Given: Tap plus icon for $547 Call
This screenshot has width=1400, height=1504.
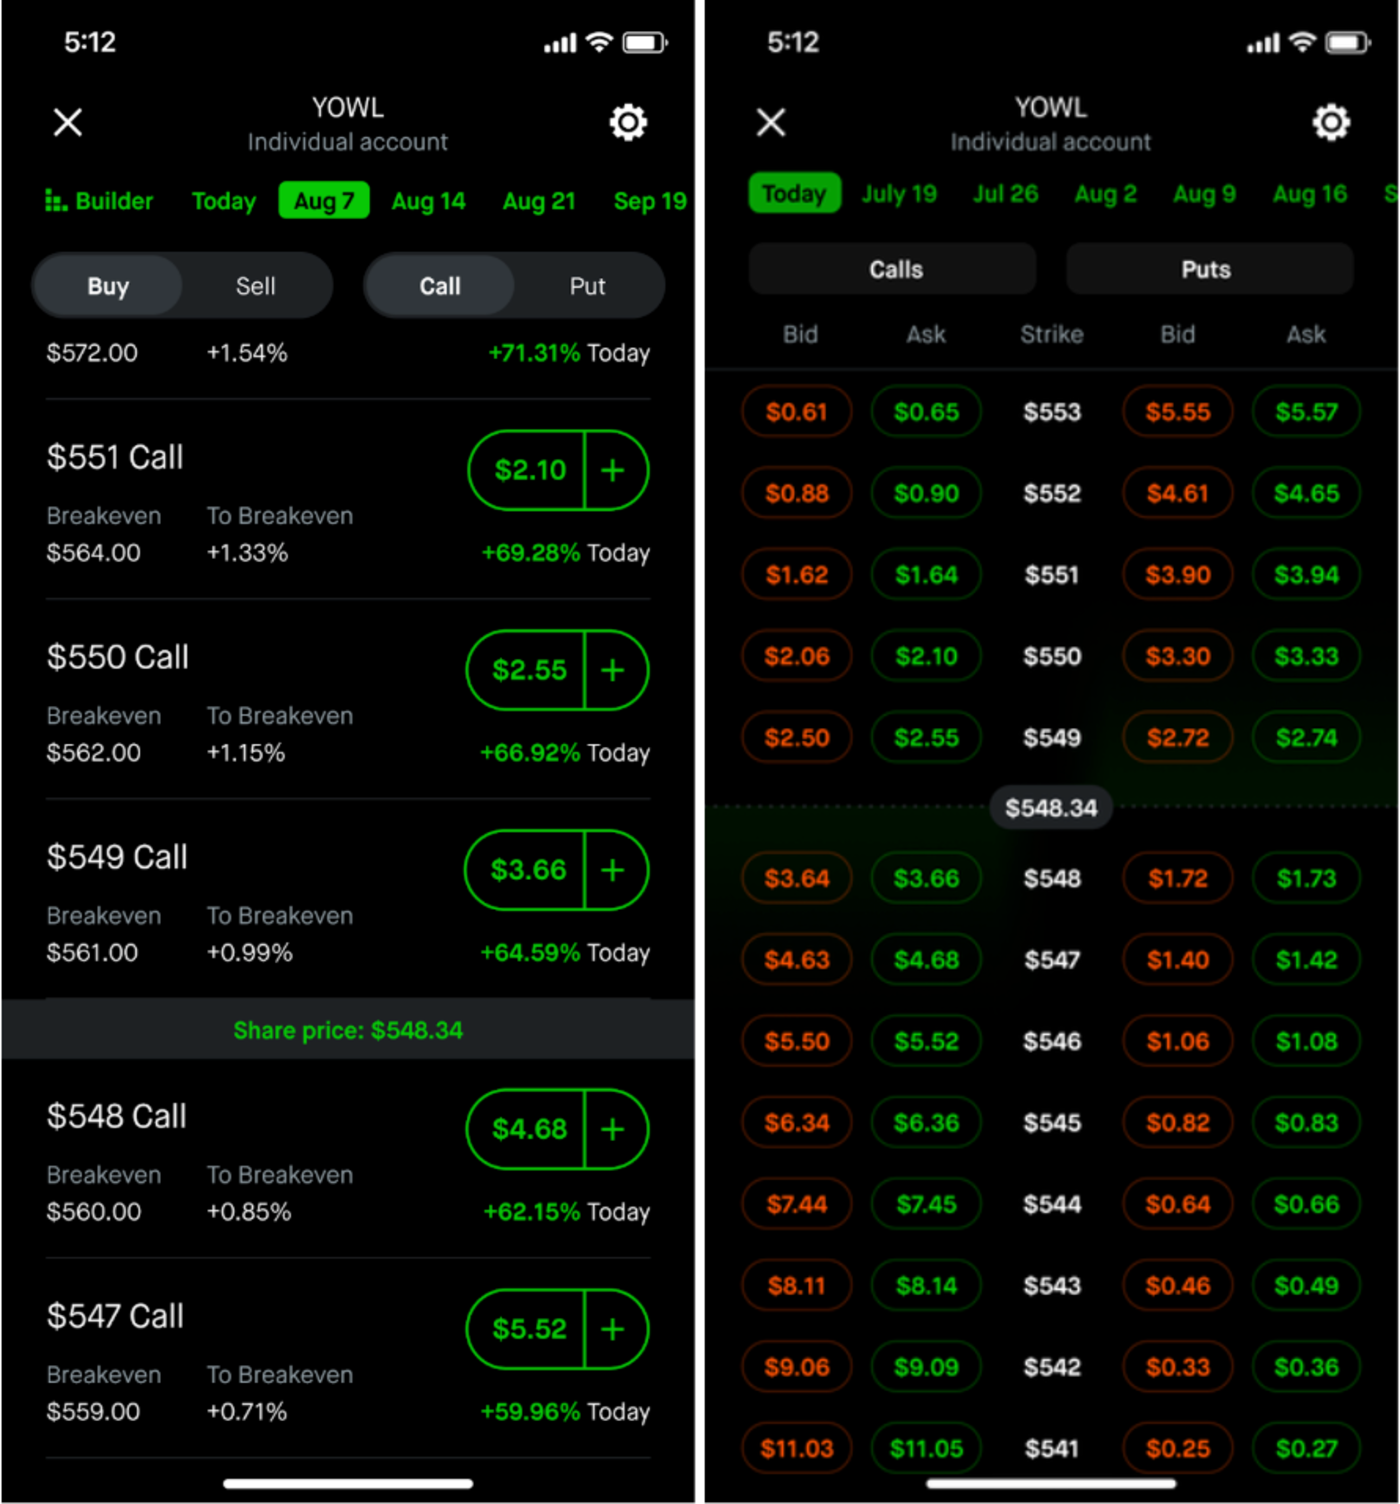Looking at the screenshot, I should click(x=614, y=1329).
